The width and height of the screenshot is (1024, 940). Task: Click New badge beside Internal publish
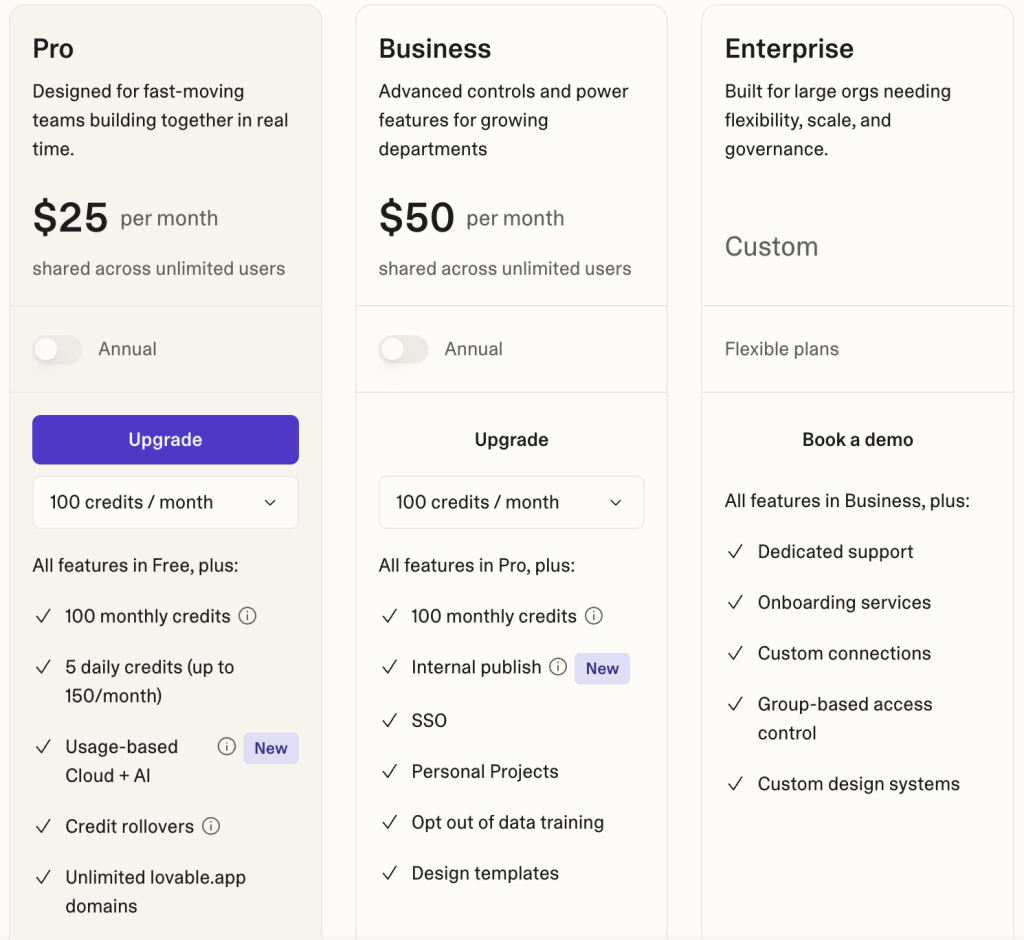coord(602,668)
